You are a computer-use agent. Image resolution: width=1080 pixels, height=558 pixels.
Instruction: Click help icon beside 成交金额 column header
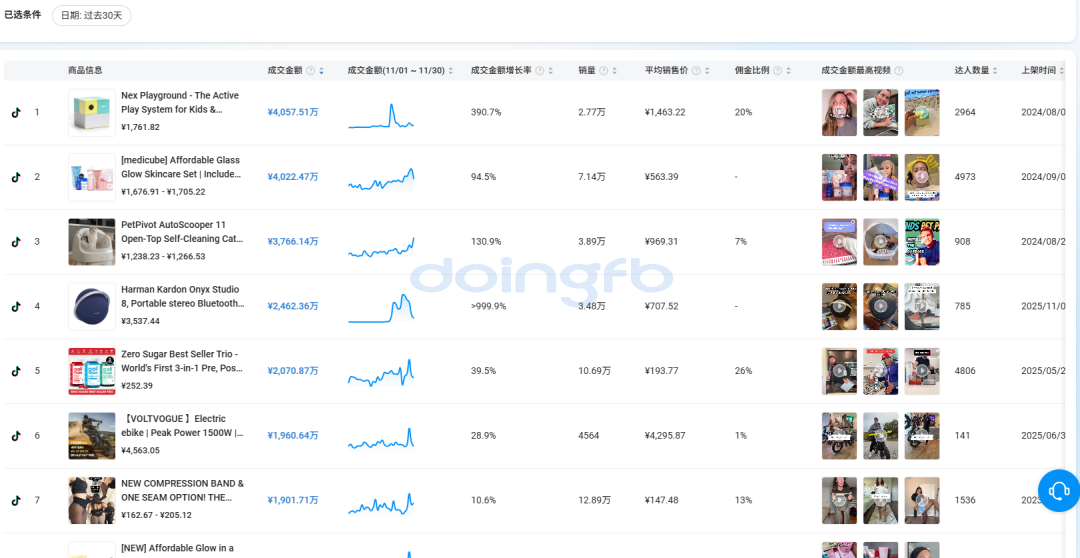point(310,71)
